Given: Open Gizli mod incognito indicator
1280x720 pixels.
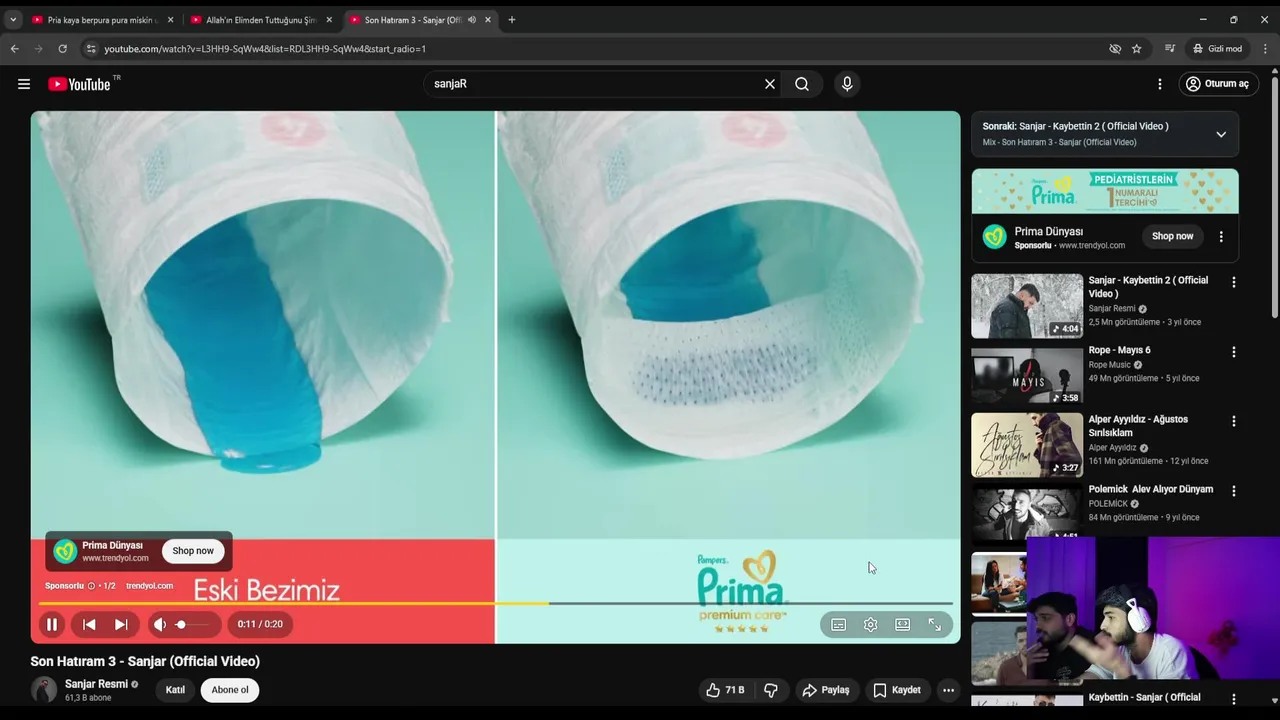Looking at the screenshot, I should click(x=1217, y=48).
